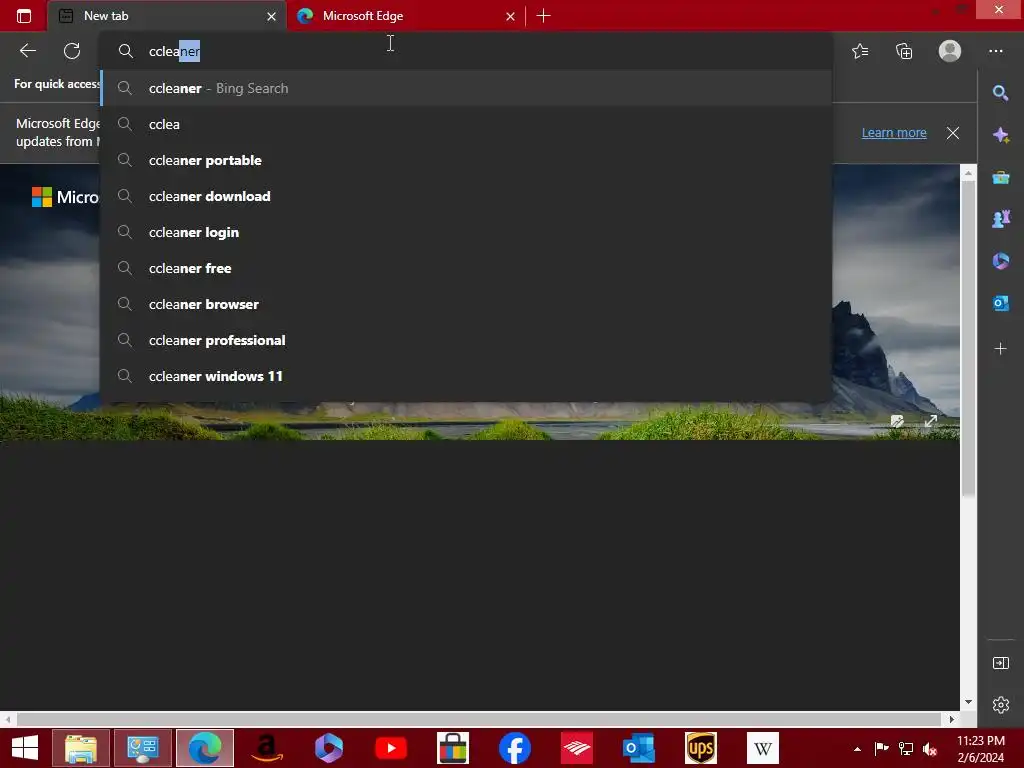Open Wikipedia from the taskbar
This screenshot has width=1024, height=768.
pyautogui.click(x=763, y=748)
